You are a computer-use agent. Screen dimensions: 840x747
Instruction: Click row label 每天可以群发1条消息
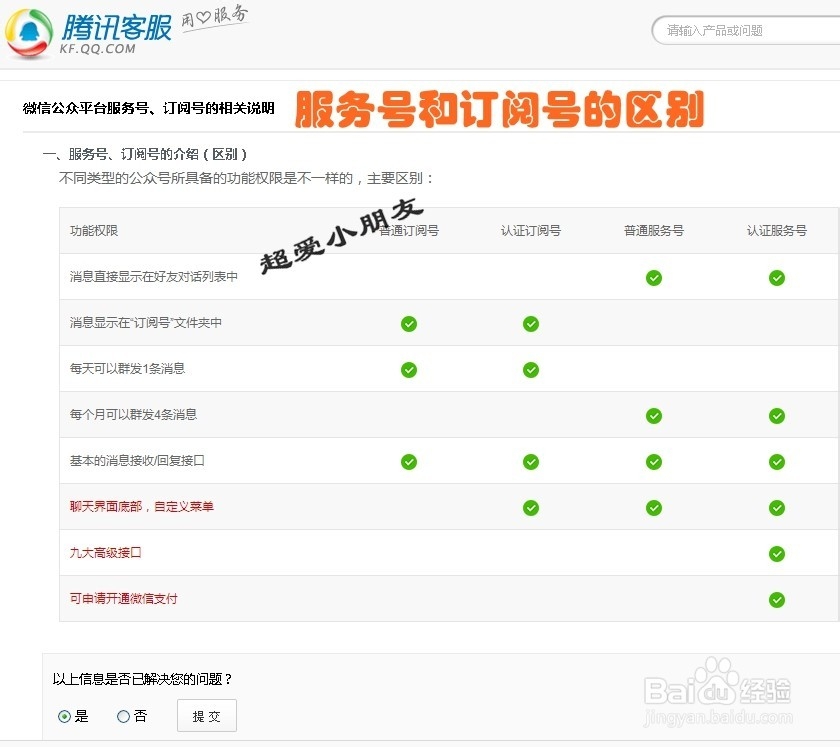pos(128,369)
